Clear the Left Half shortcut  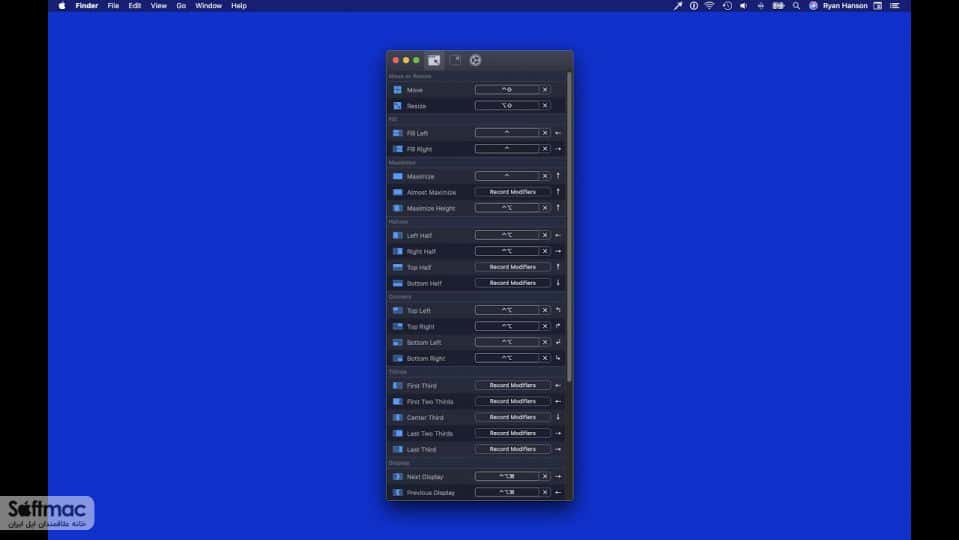click(x=545, y=235)
